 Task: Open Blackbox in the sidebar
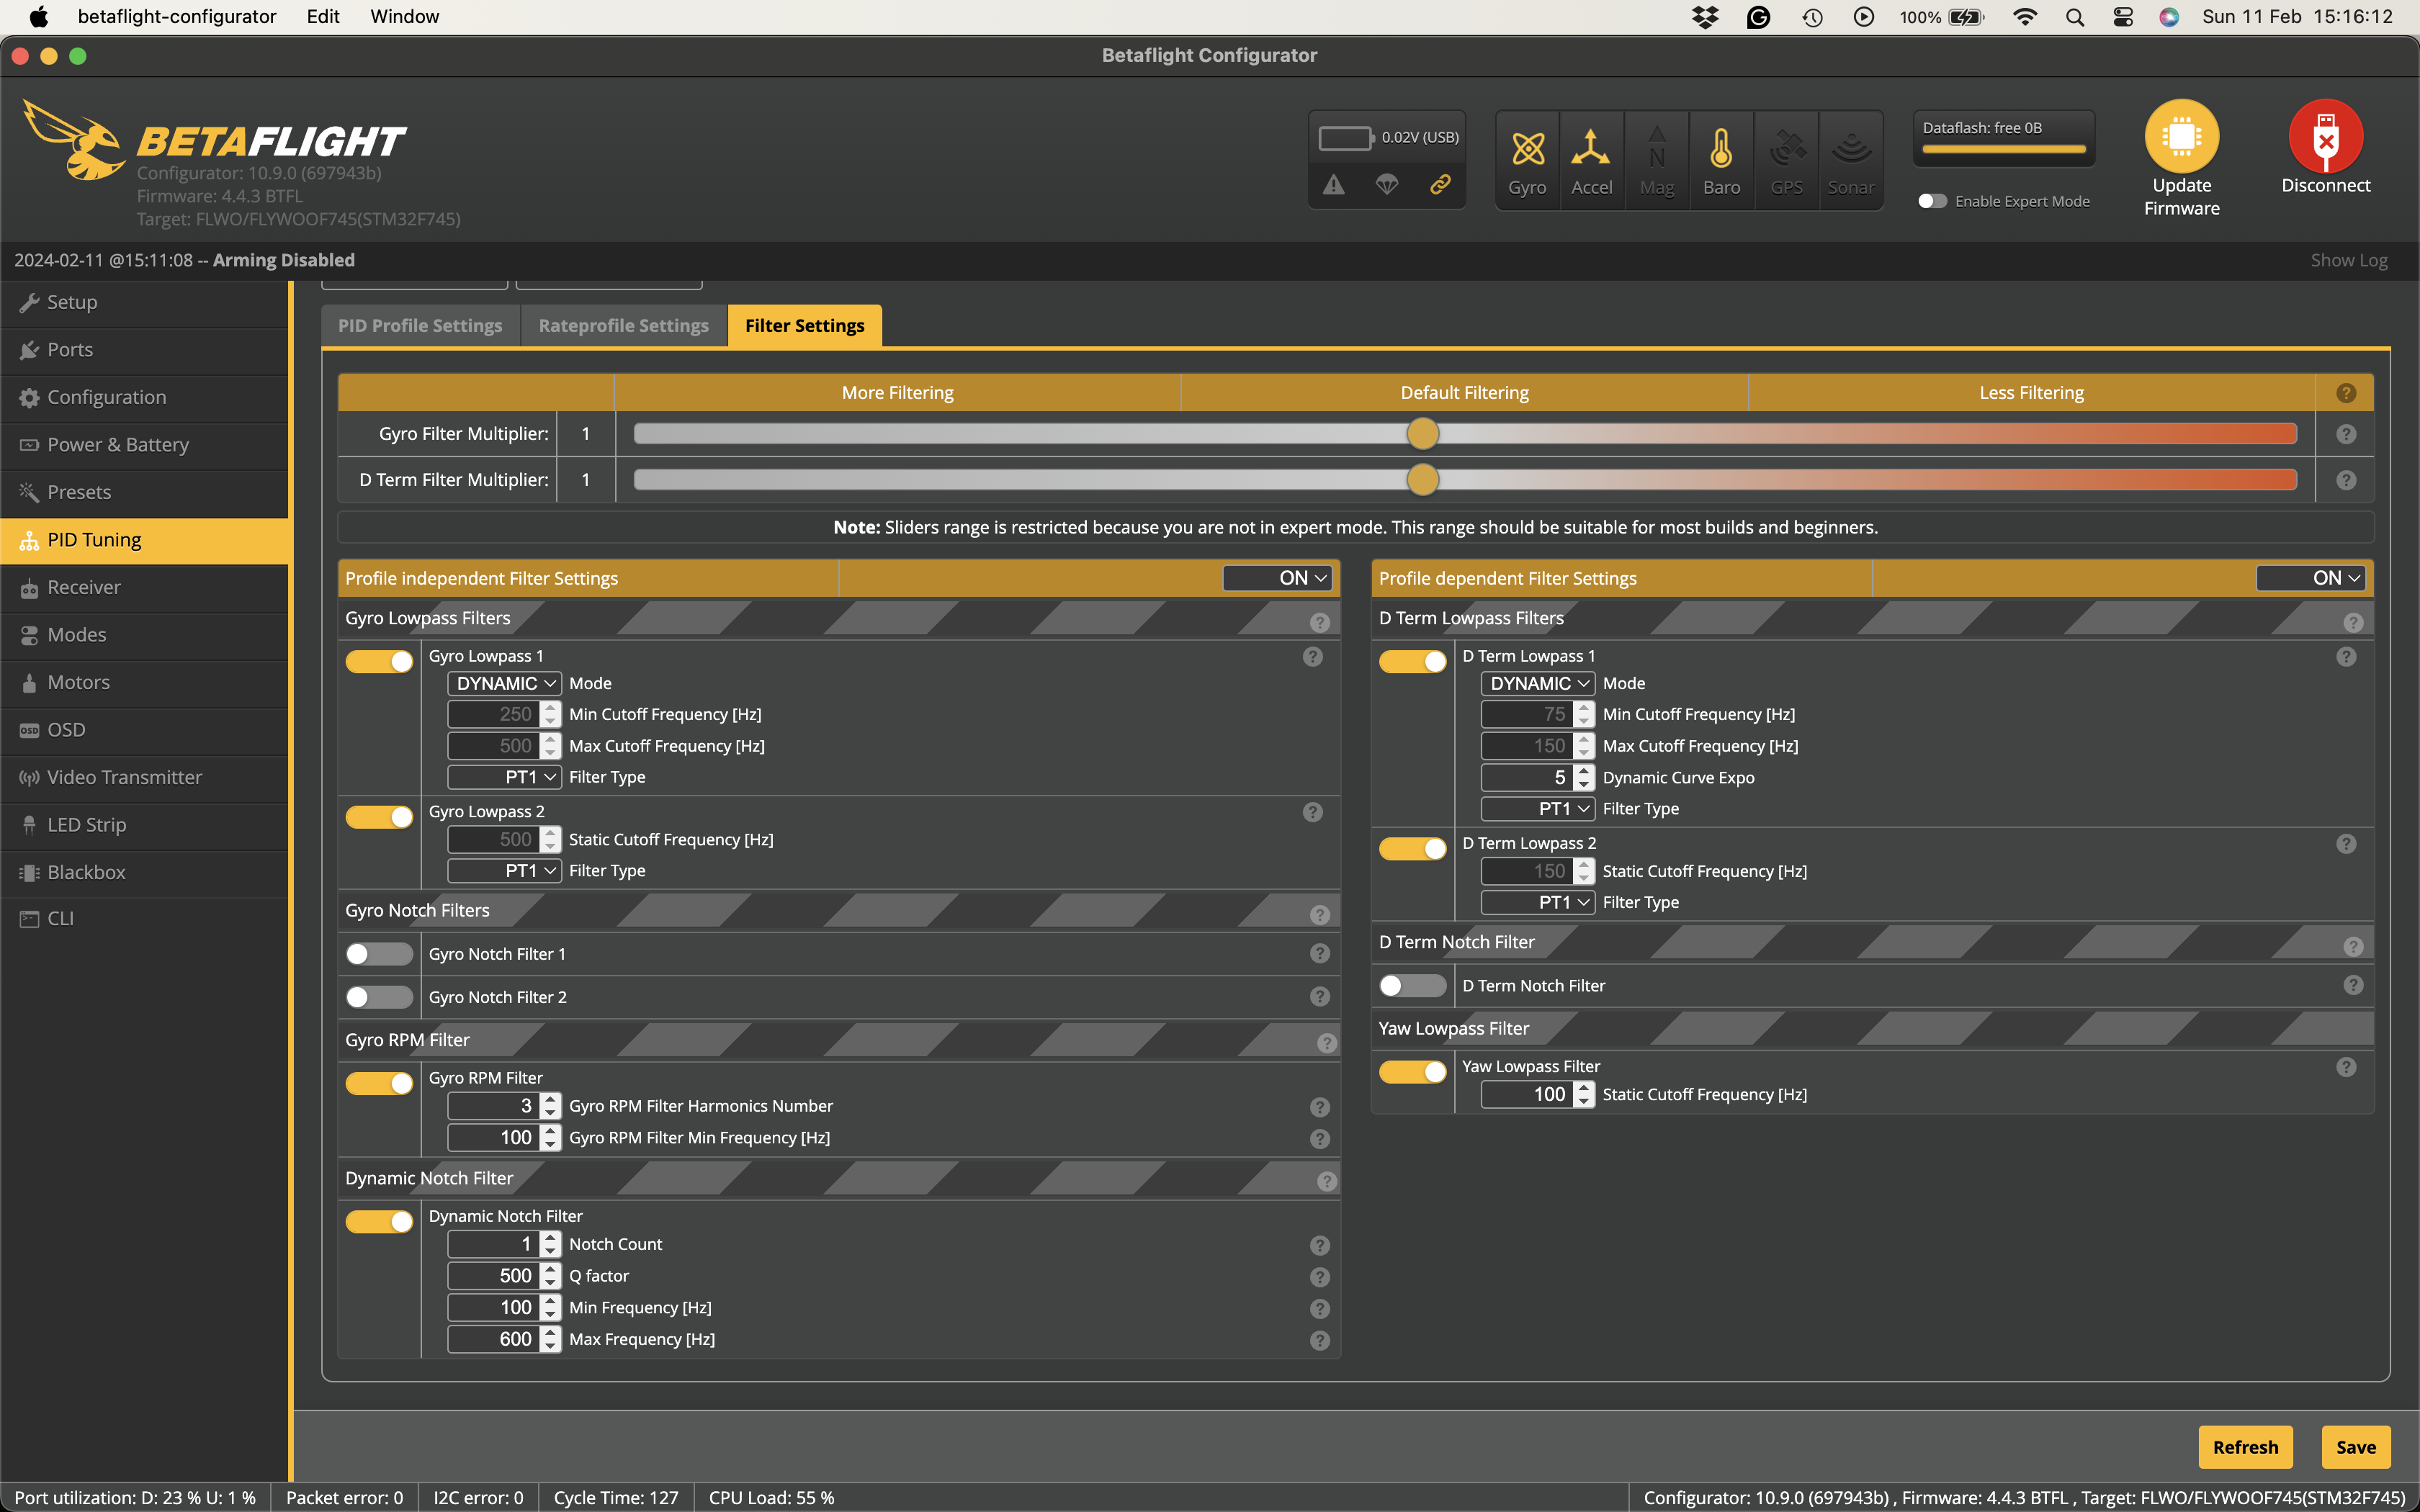(145, 872)
